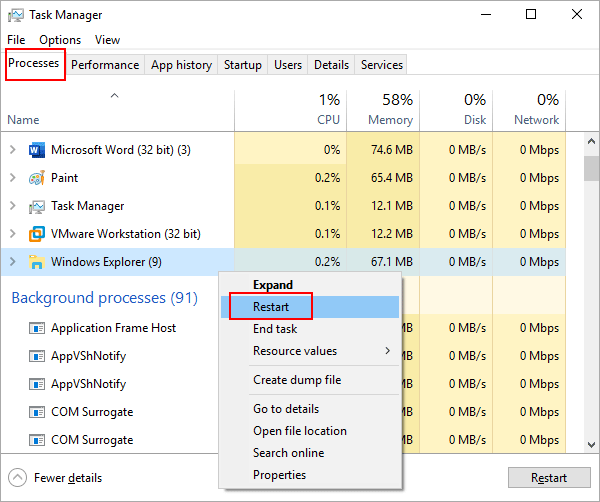
Task: Click the 67.1 MB Windows Explorer memory value
Action: pyautogui.click(x=392, y=262)
